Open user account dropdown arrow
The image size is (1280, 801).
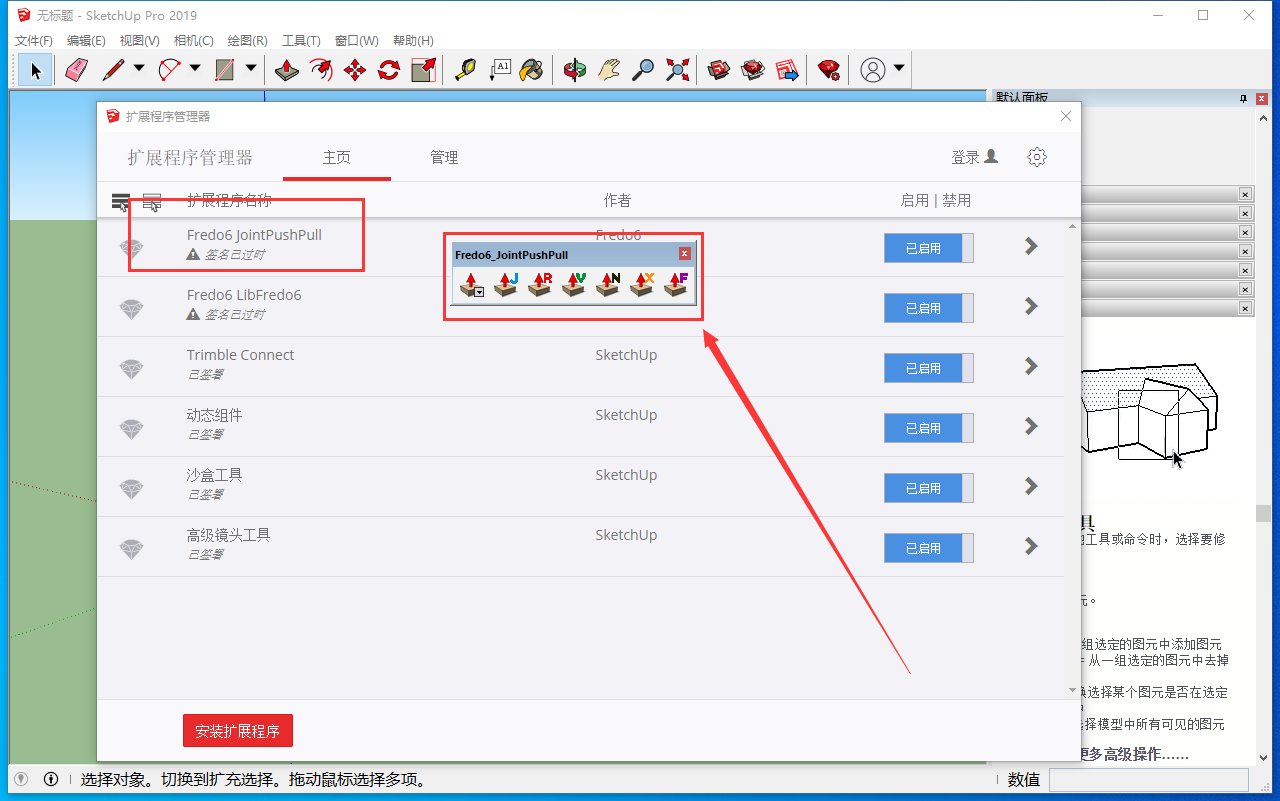coord(899,69)
